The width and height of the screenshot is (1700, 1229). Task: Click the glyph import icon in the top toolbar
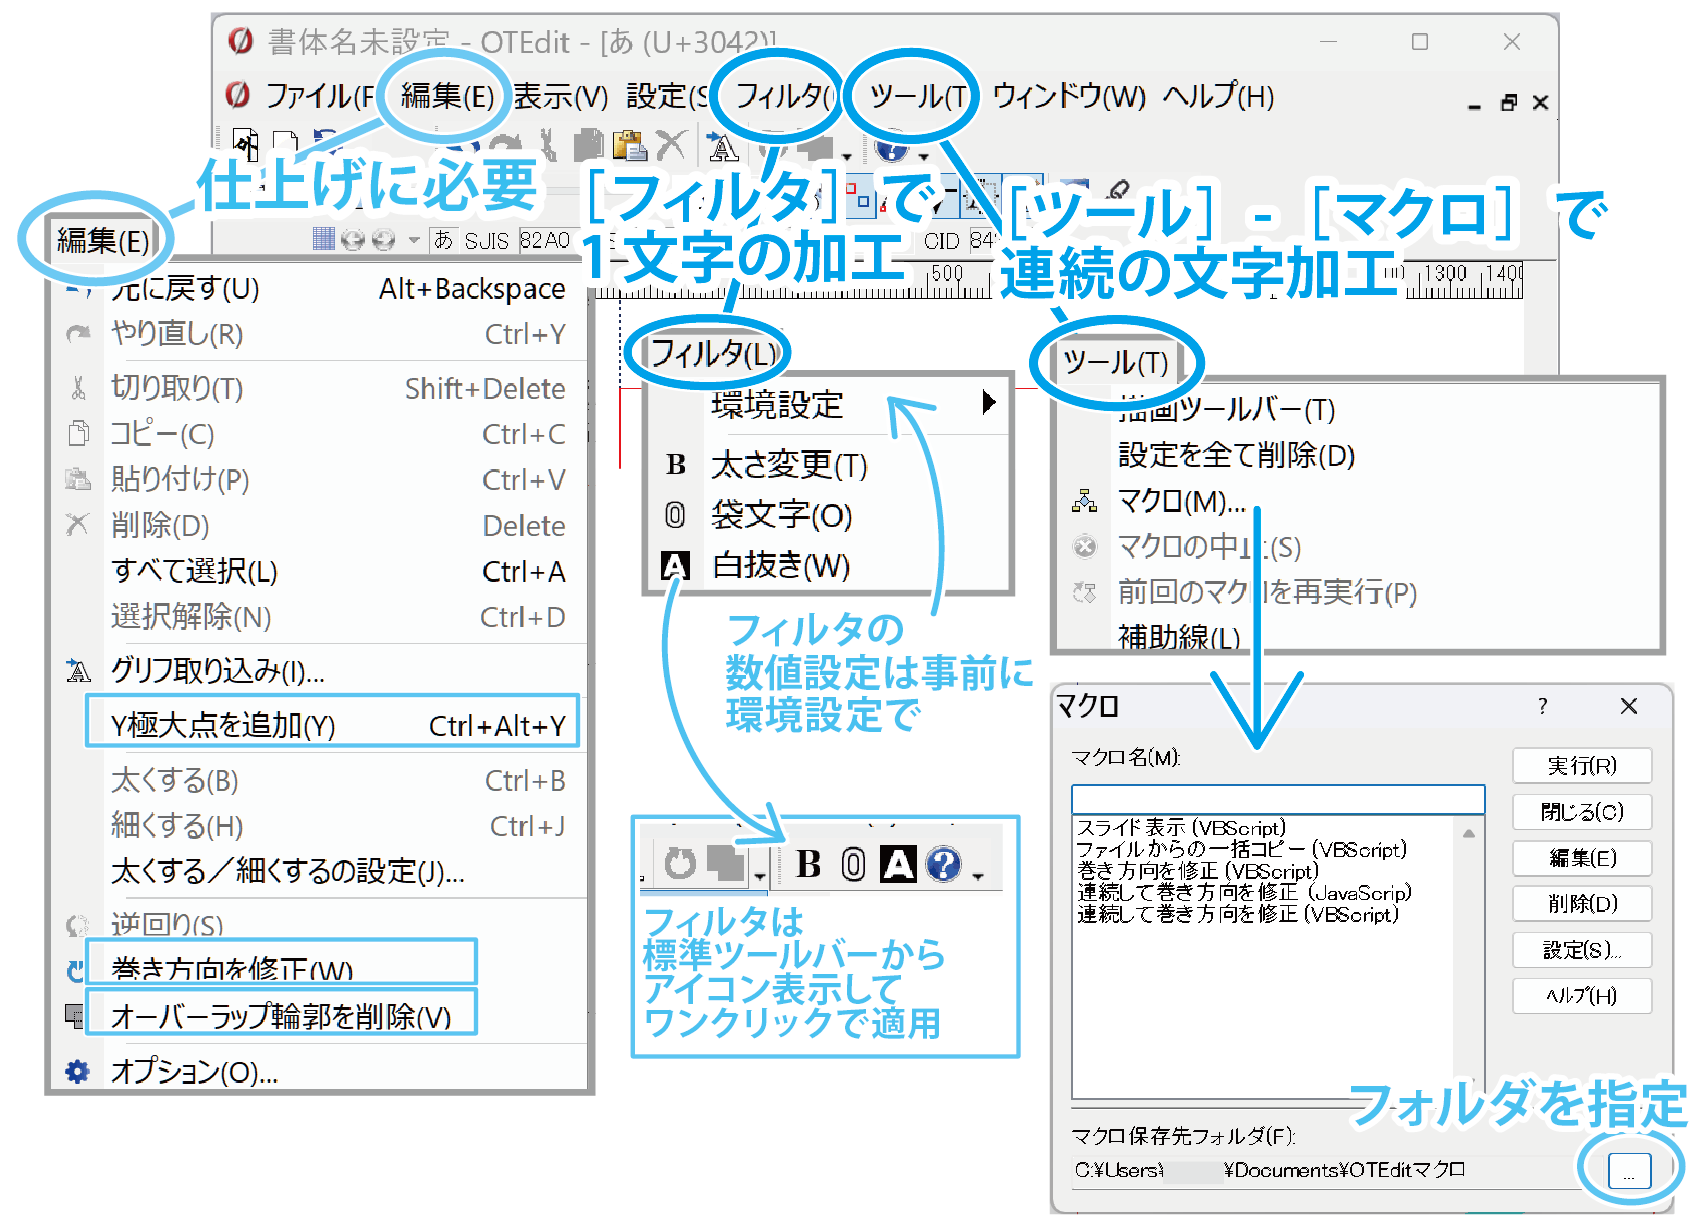[723, 148]
